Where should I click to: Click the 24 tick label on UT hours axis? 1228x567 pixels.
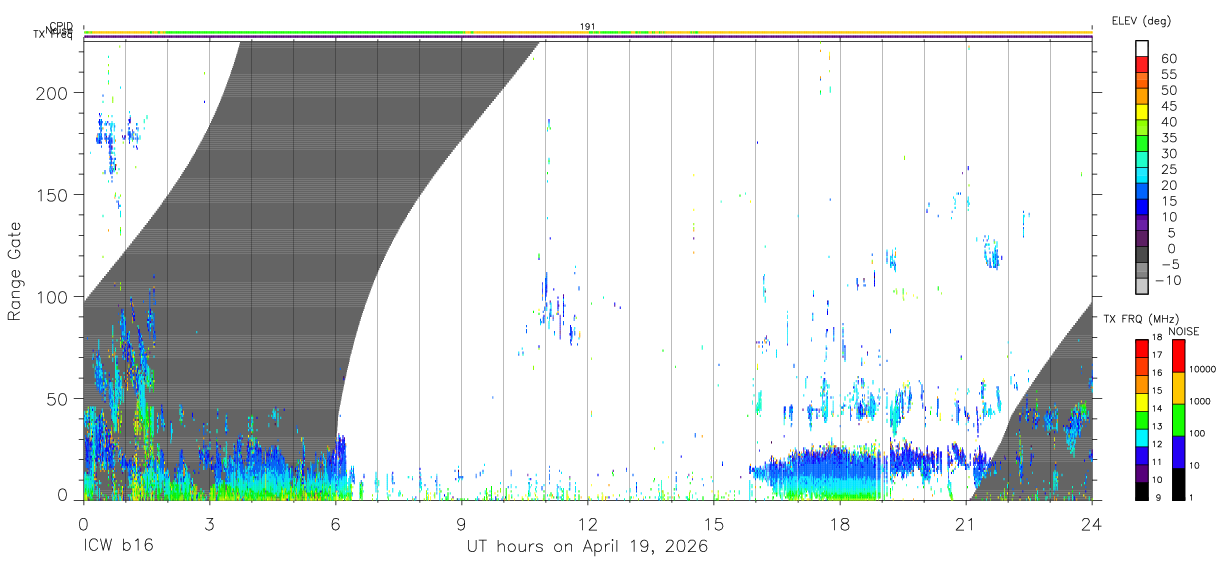pyautogui.click(x=1092, y=522)
